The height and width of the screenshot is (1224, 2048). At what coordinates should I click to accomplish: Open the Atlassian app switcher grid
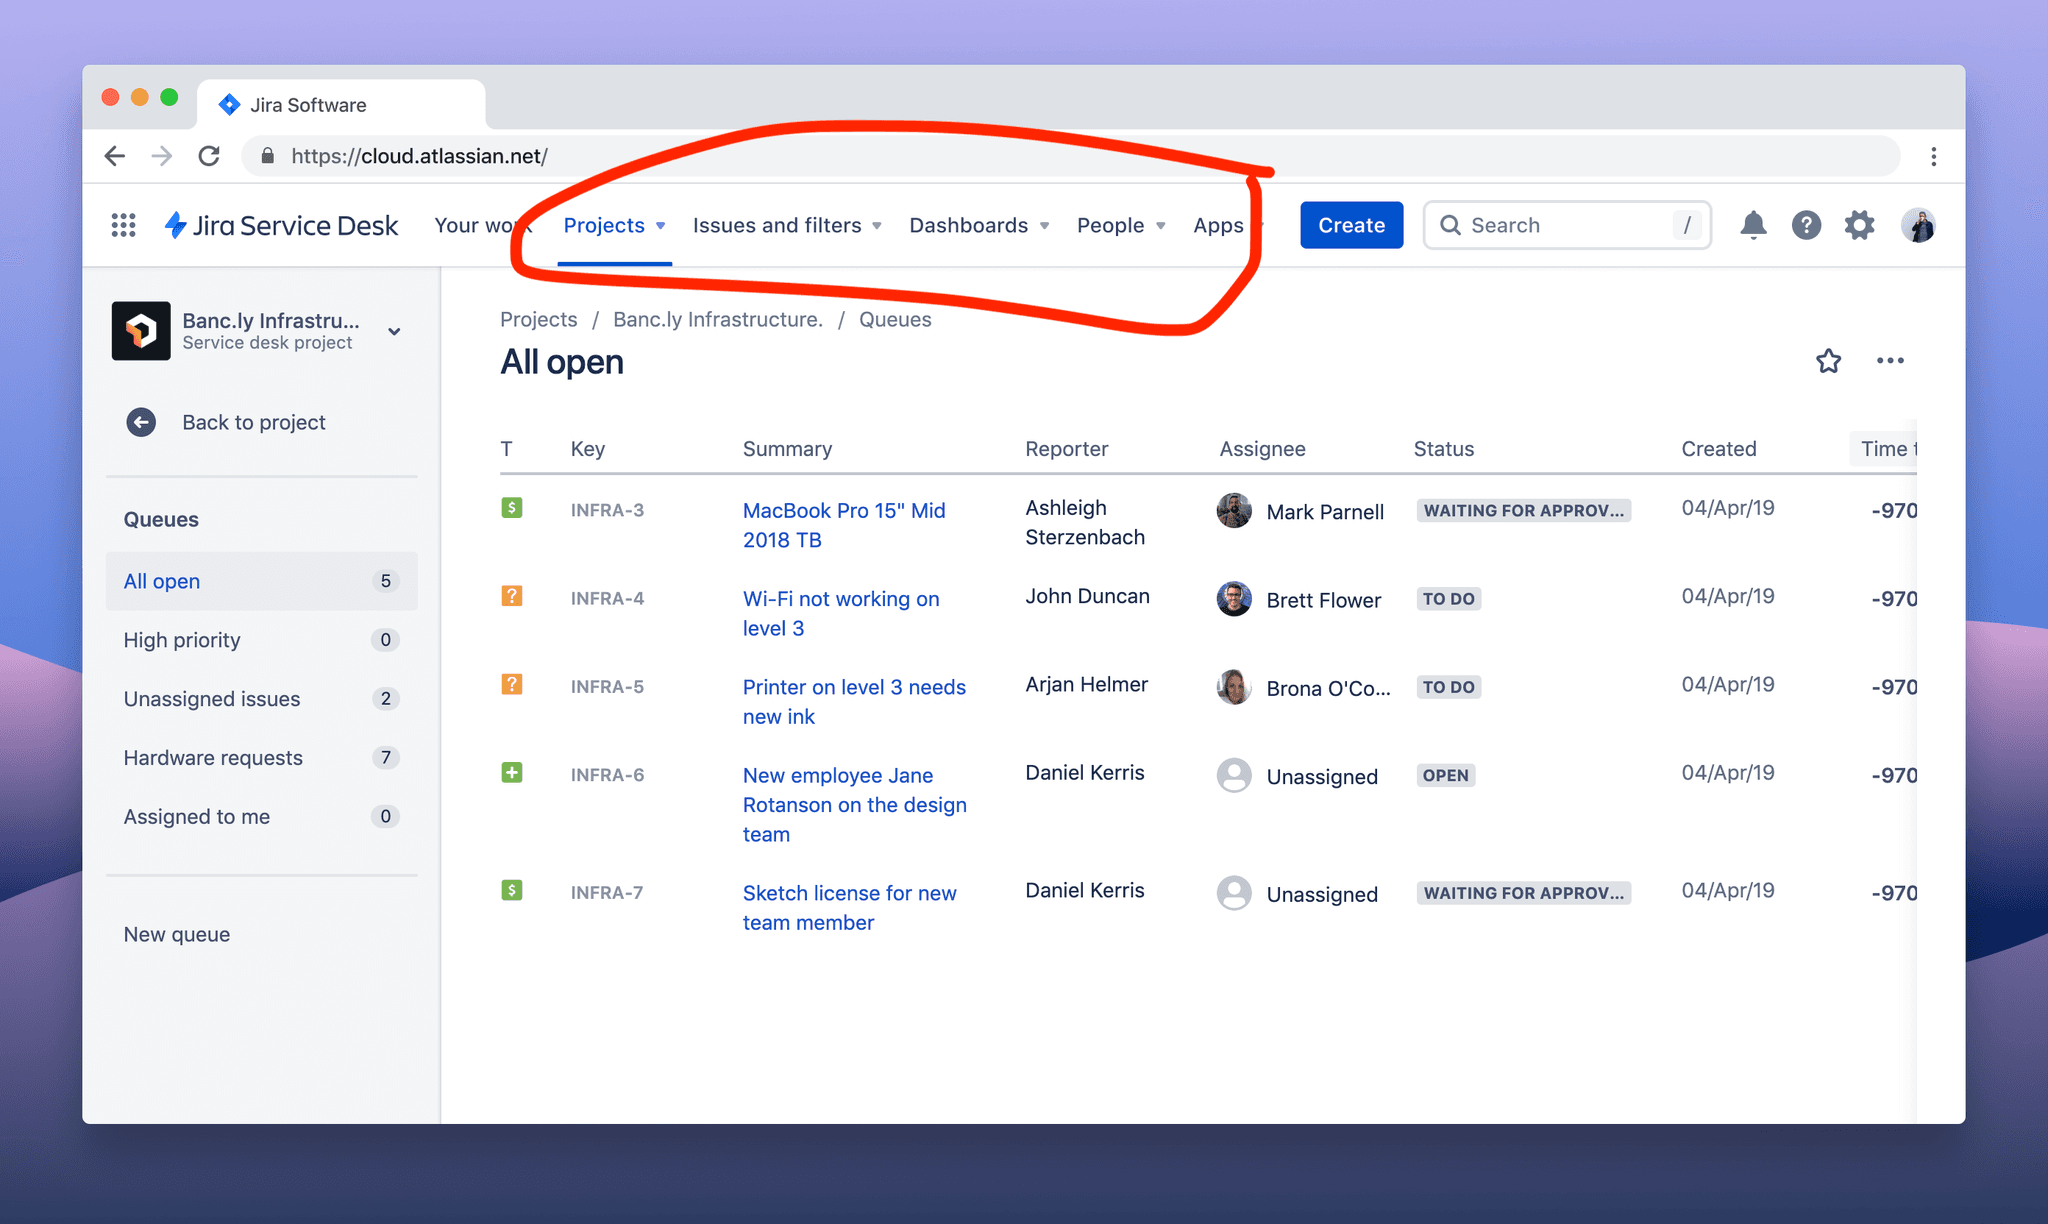(123, 225)
